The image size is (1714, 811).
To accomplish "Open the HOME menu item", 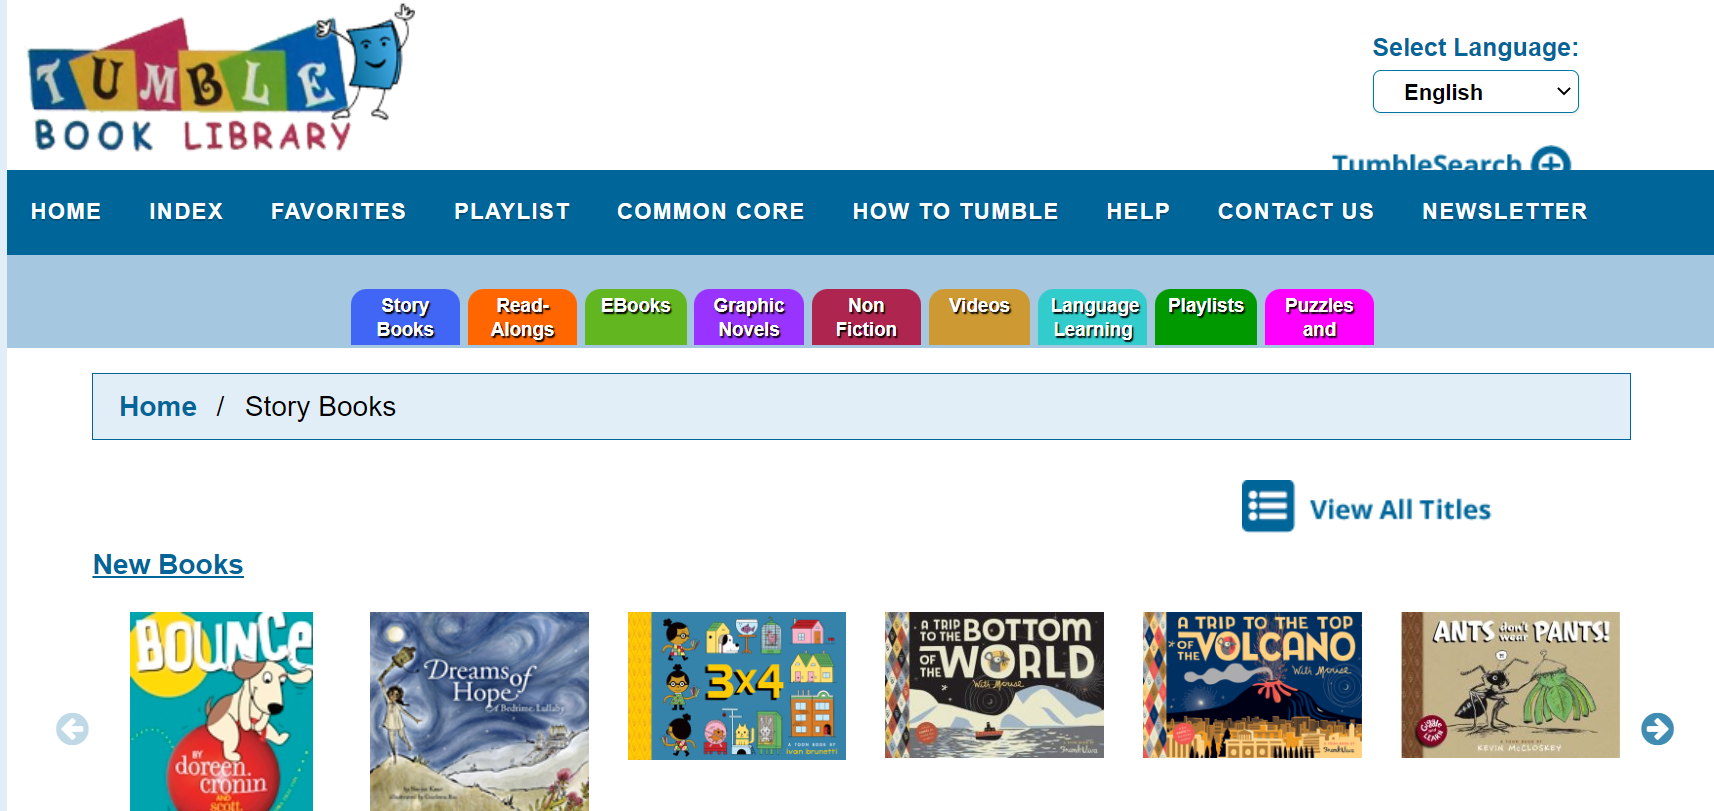I will pyautogui.click(x=66, y=211).
